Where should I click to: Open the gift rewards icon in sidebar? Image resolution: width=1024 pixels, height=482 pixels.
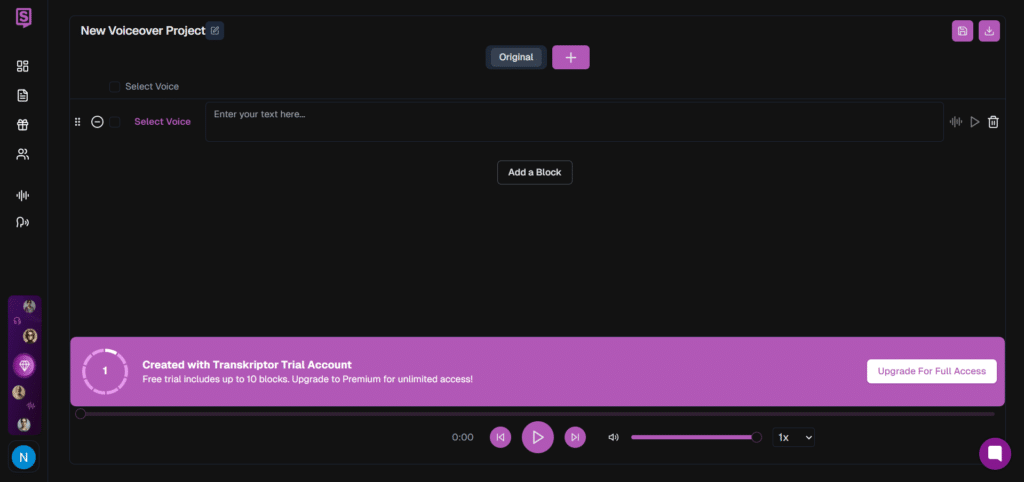click(23, 125)
